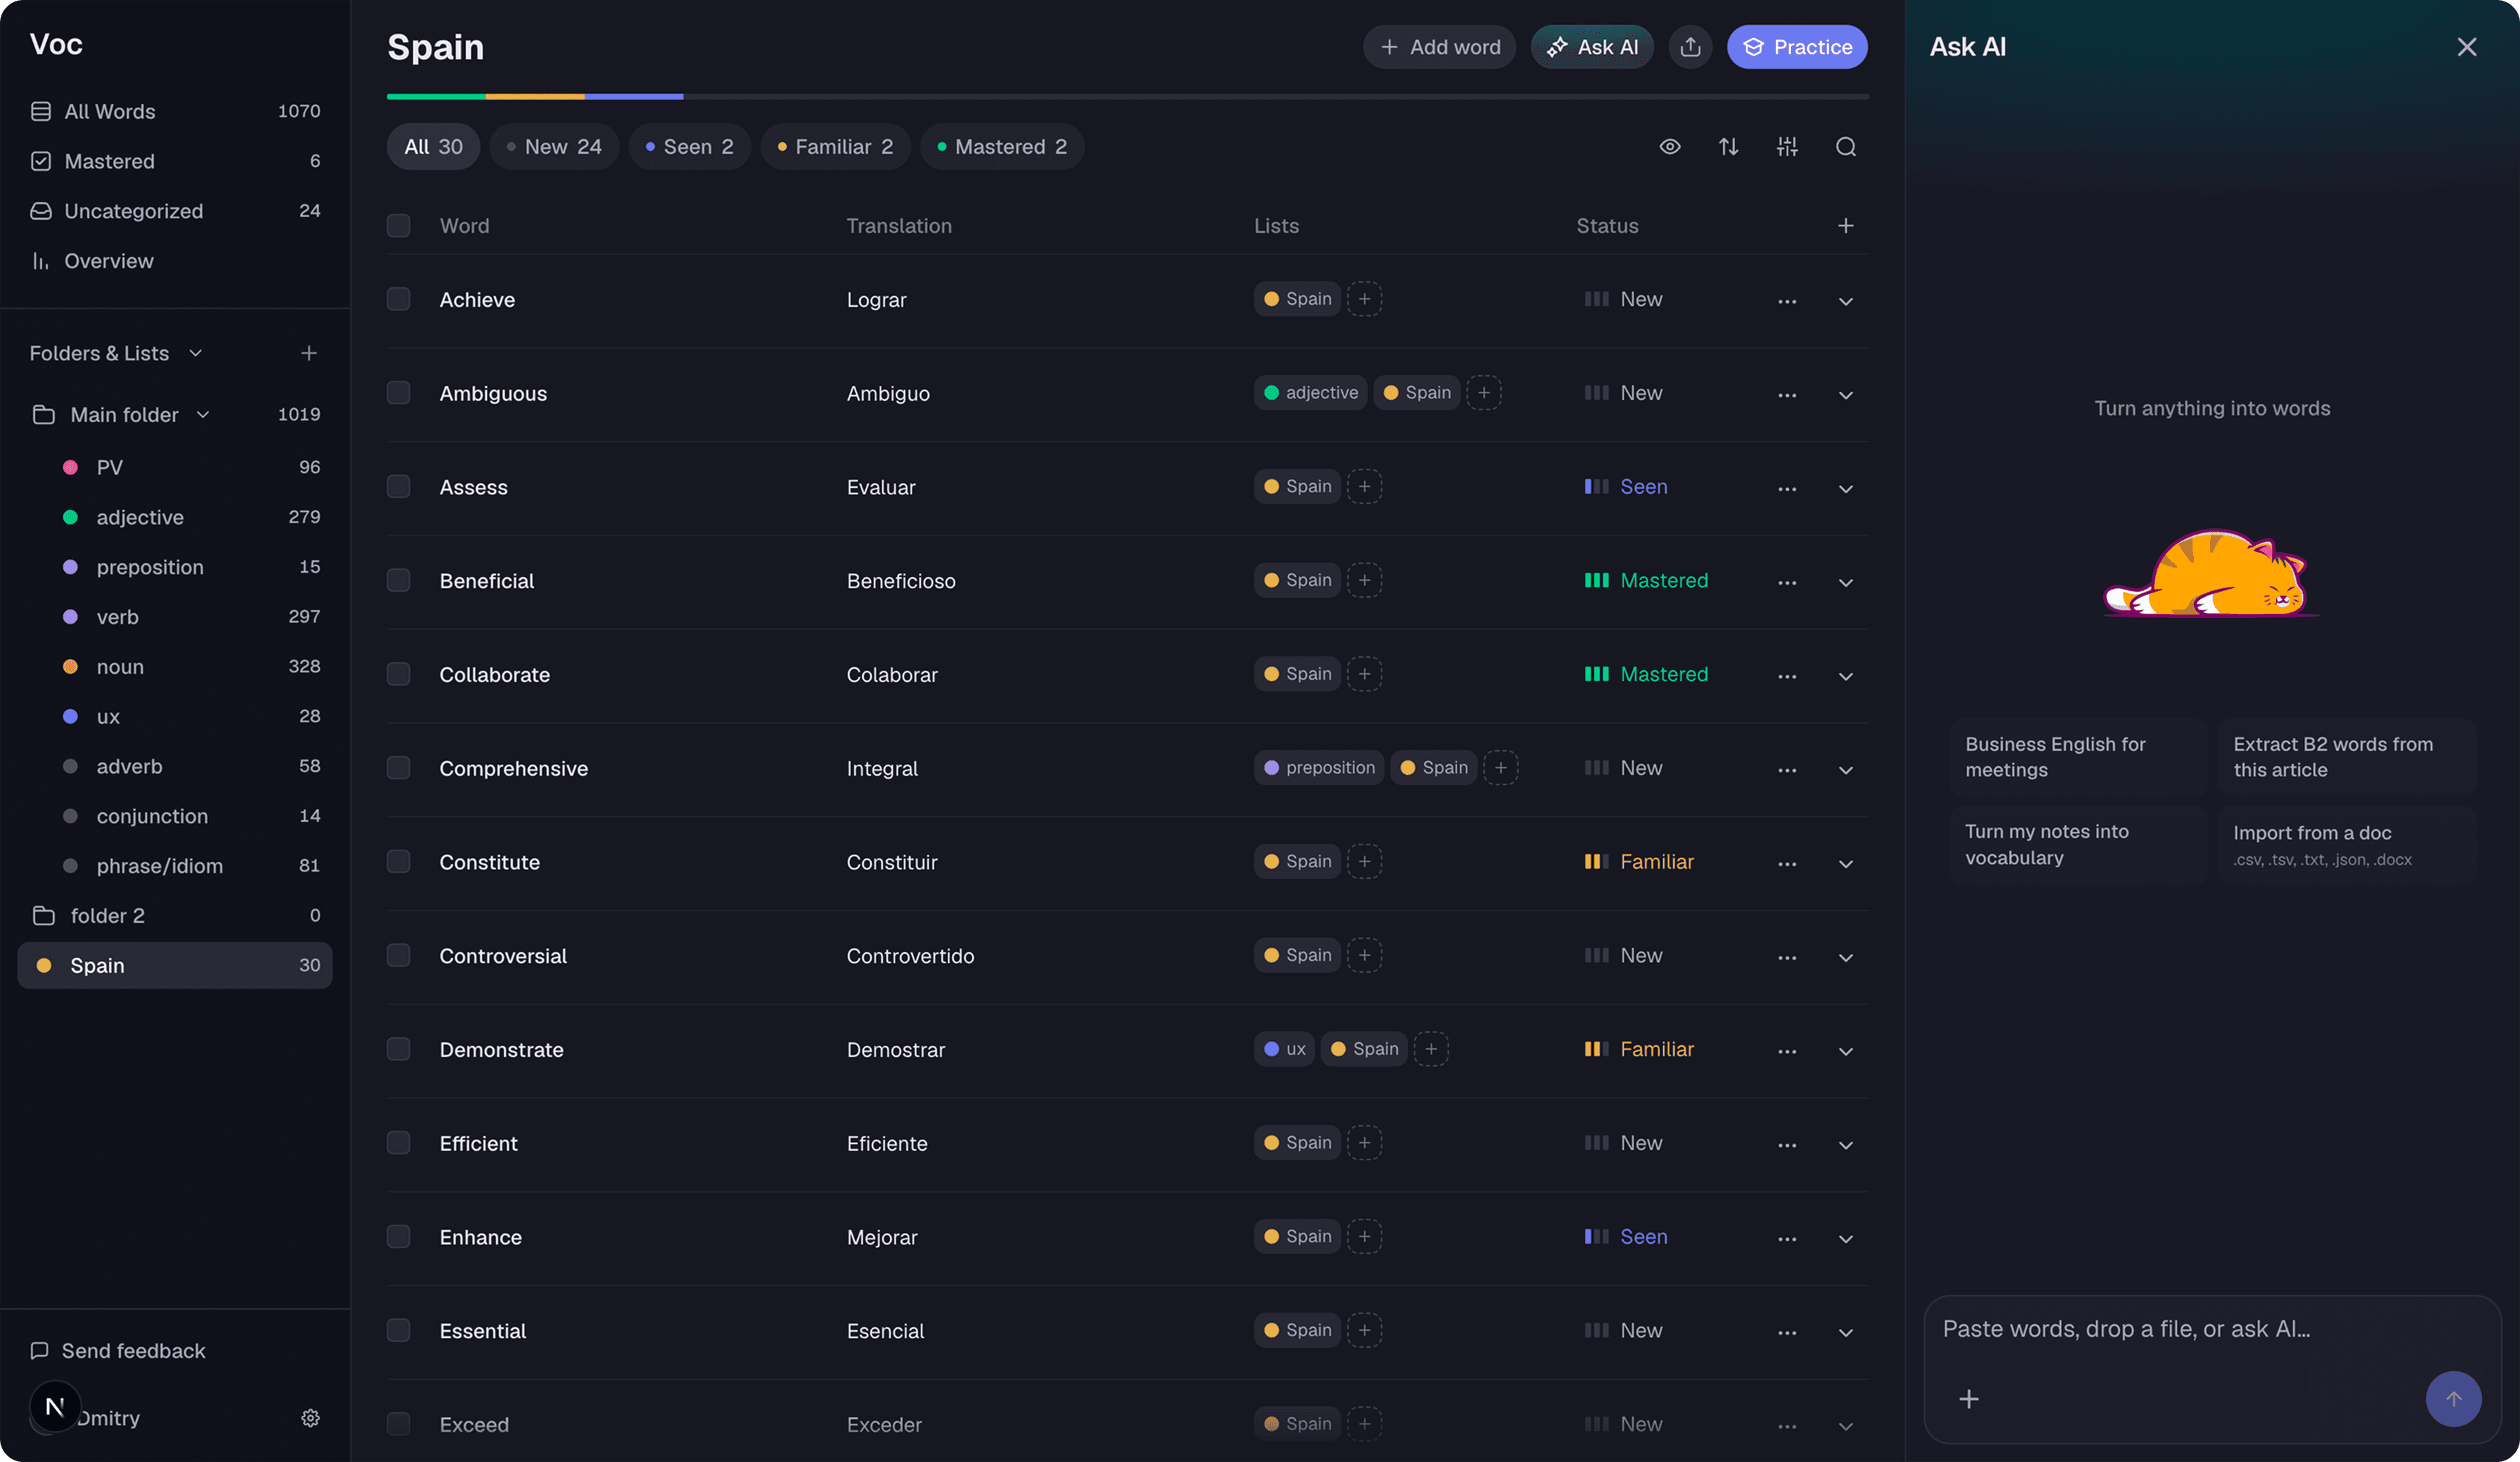Click the plus icon next to Folders & Lists
Image resolution: width=2520 pixels, height=1462 pixels.
(x=308, y=353)
